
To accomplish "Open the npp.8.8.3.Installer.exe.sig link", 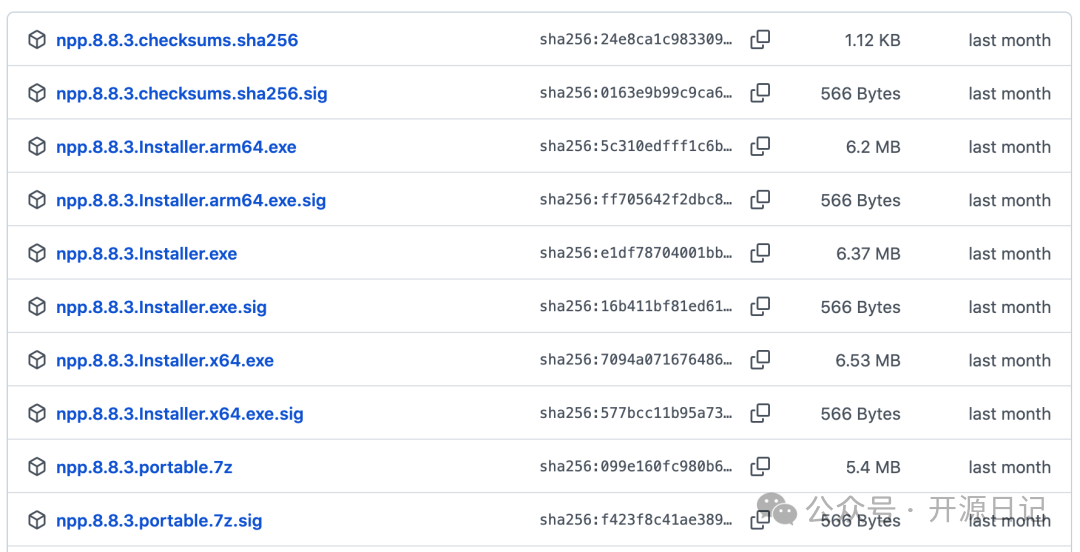I will point(161,307).
